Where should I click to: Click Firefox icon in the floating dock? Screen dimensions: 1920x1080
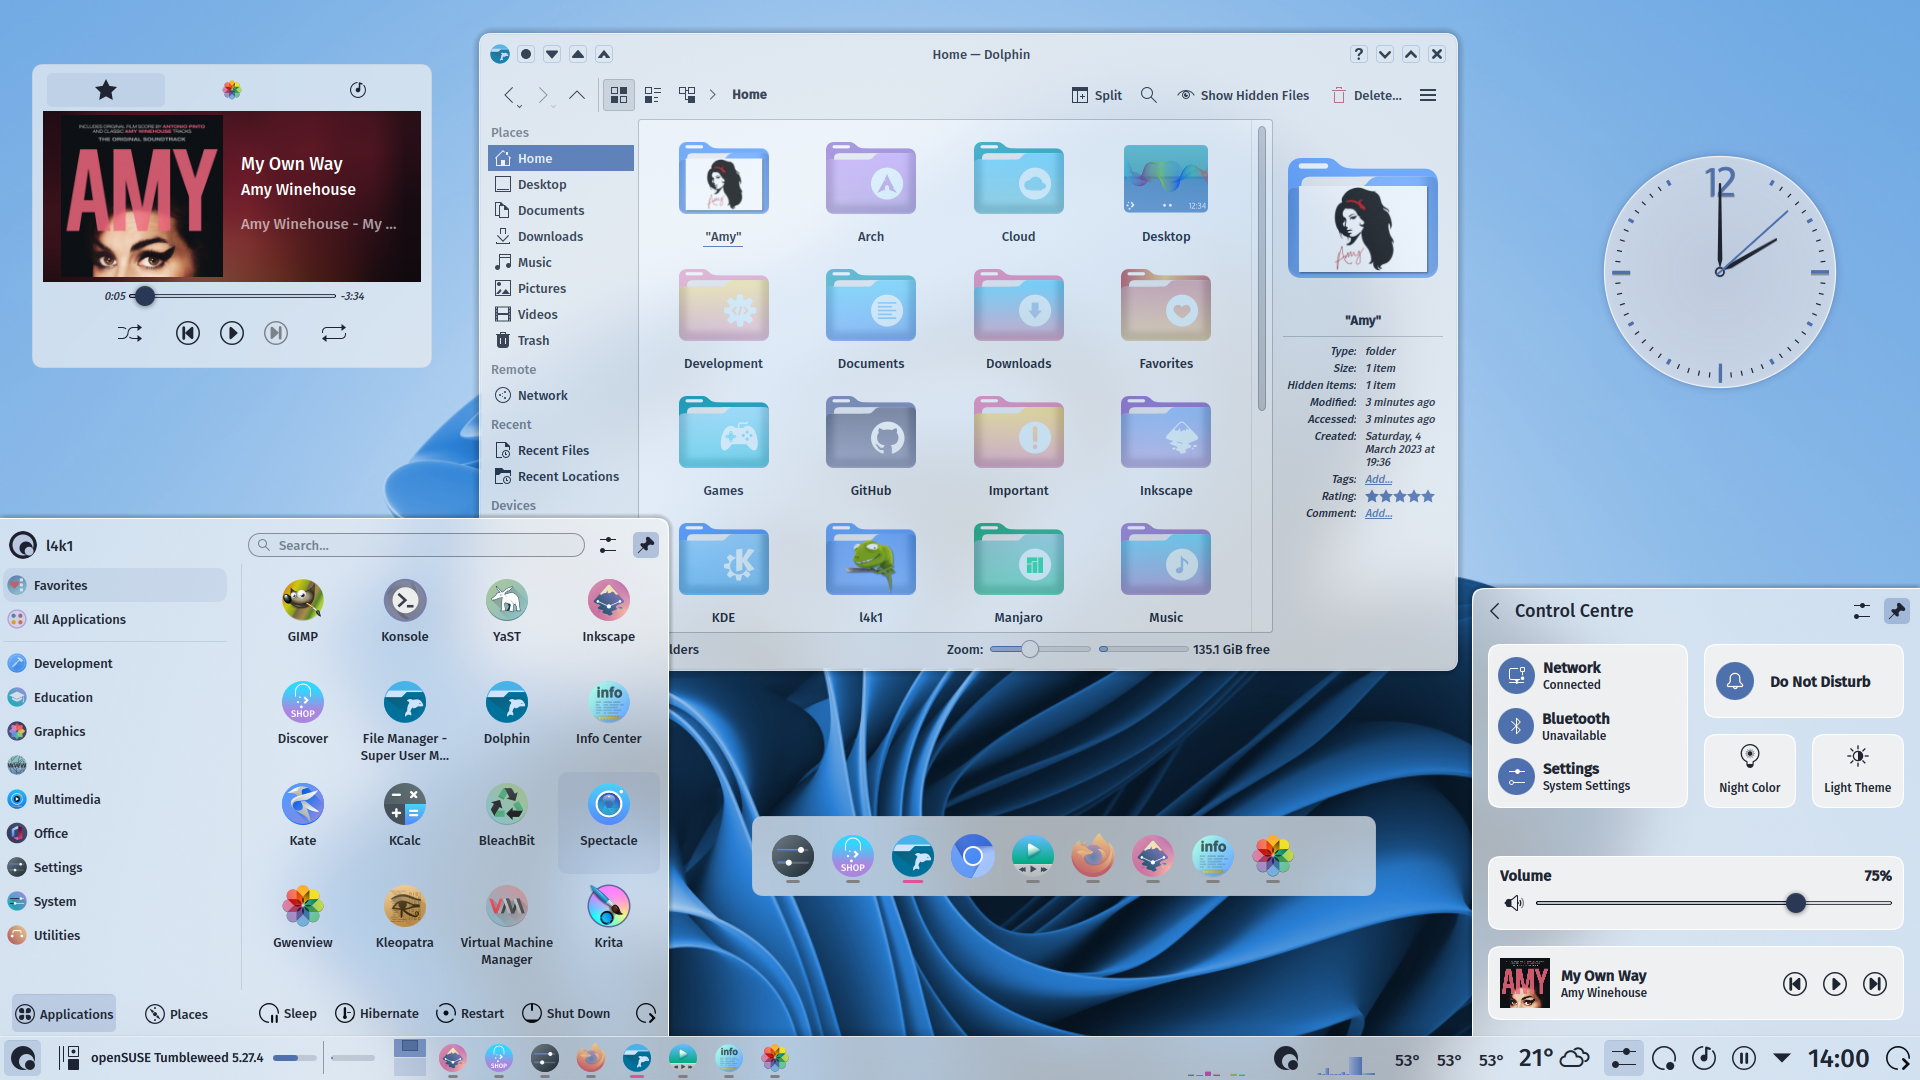pyautogui.click(x=1092, y=856)
